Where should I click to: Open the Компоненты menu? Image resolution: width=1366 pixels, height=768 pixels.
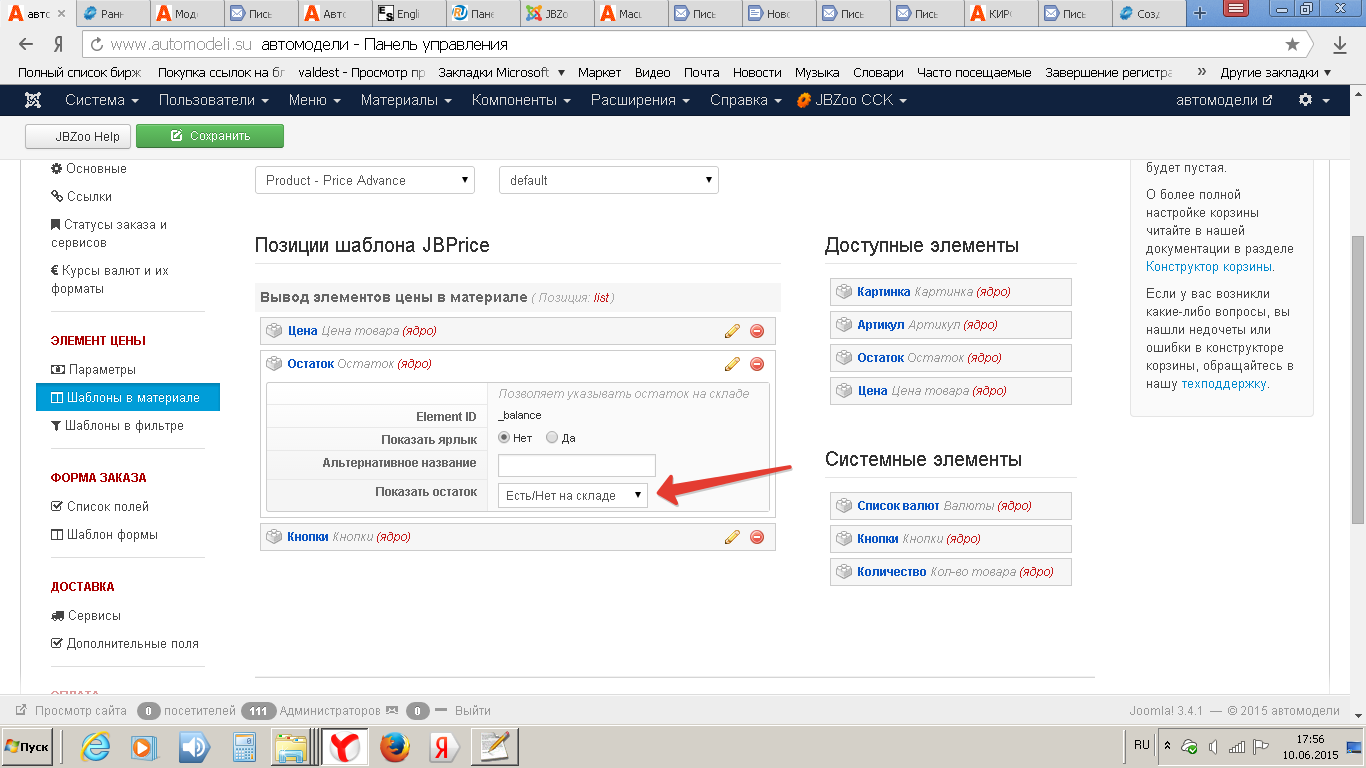click(520, 100)
